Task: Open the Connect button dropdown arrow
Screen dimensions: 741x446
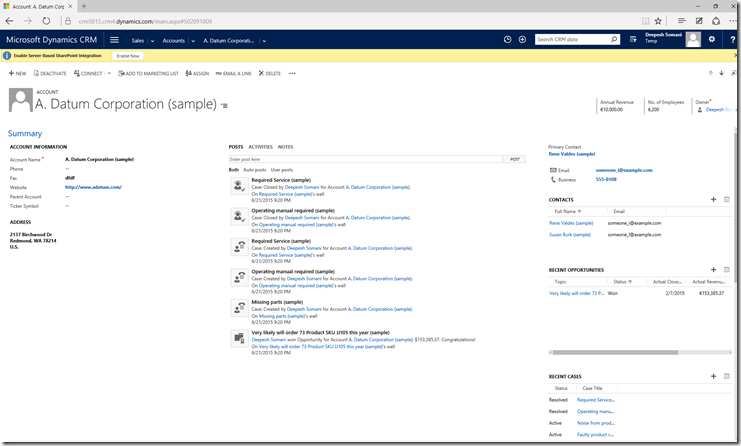Action: point(109,73)
